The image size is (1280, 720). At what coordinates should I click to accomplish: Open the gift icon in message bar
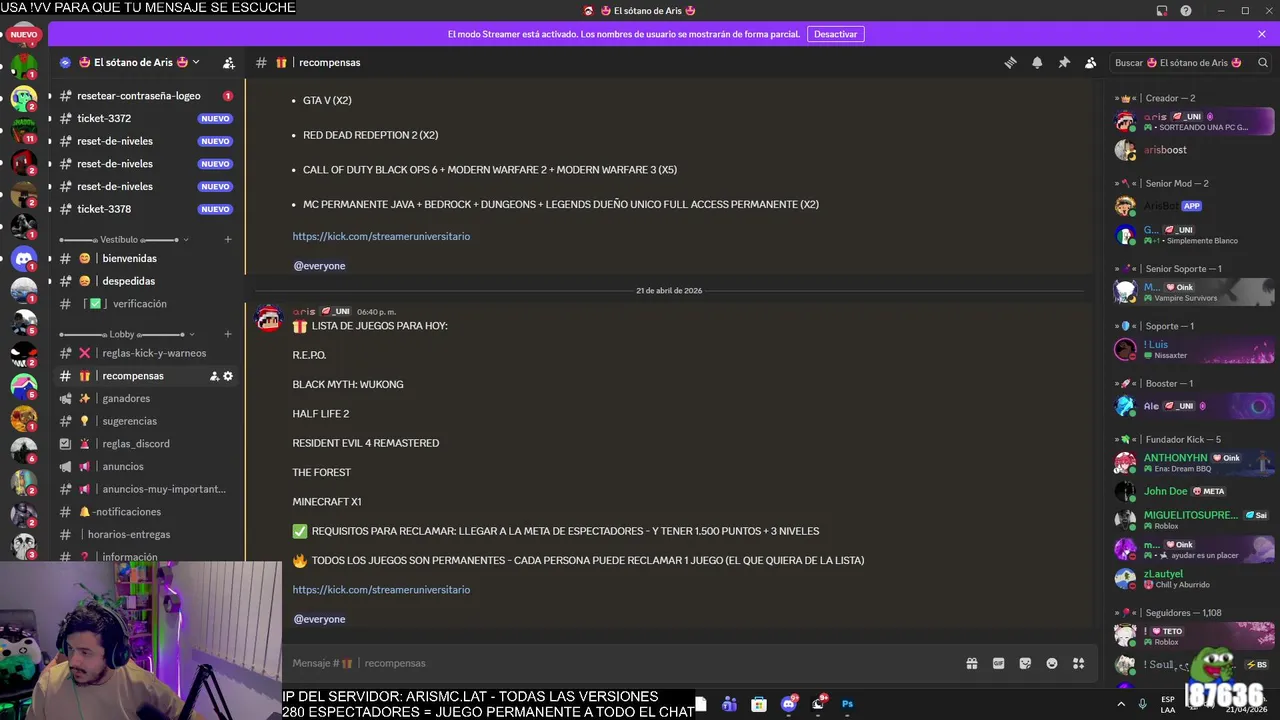point(971,663)
